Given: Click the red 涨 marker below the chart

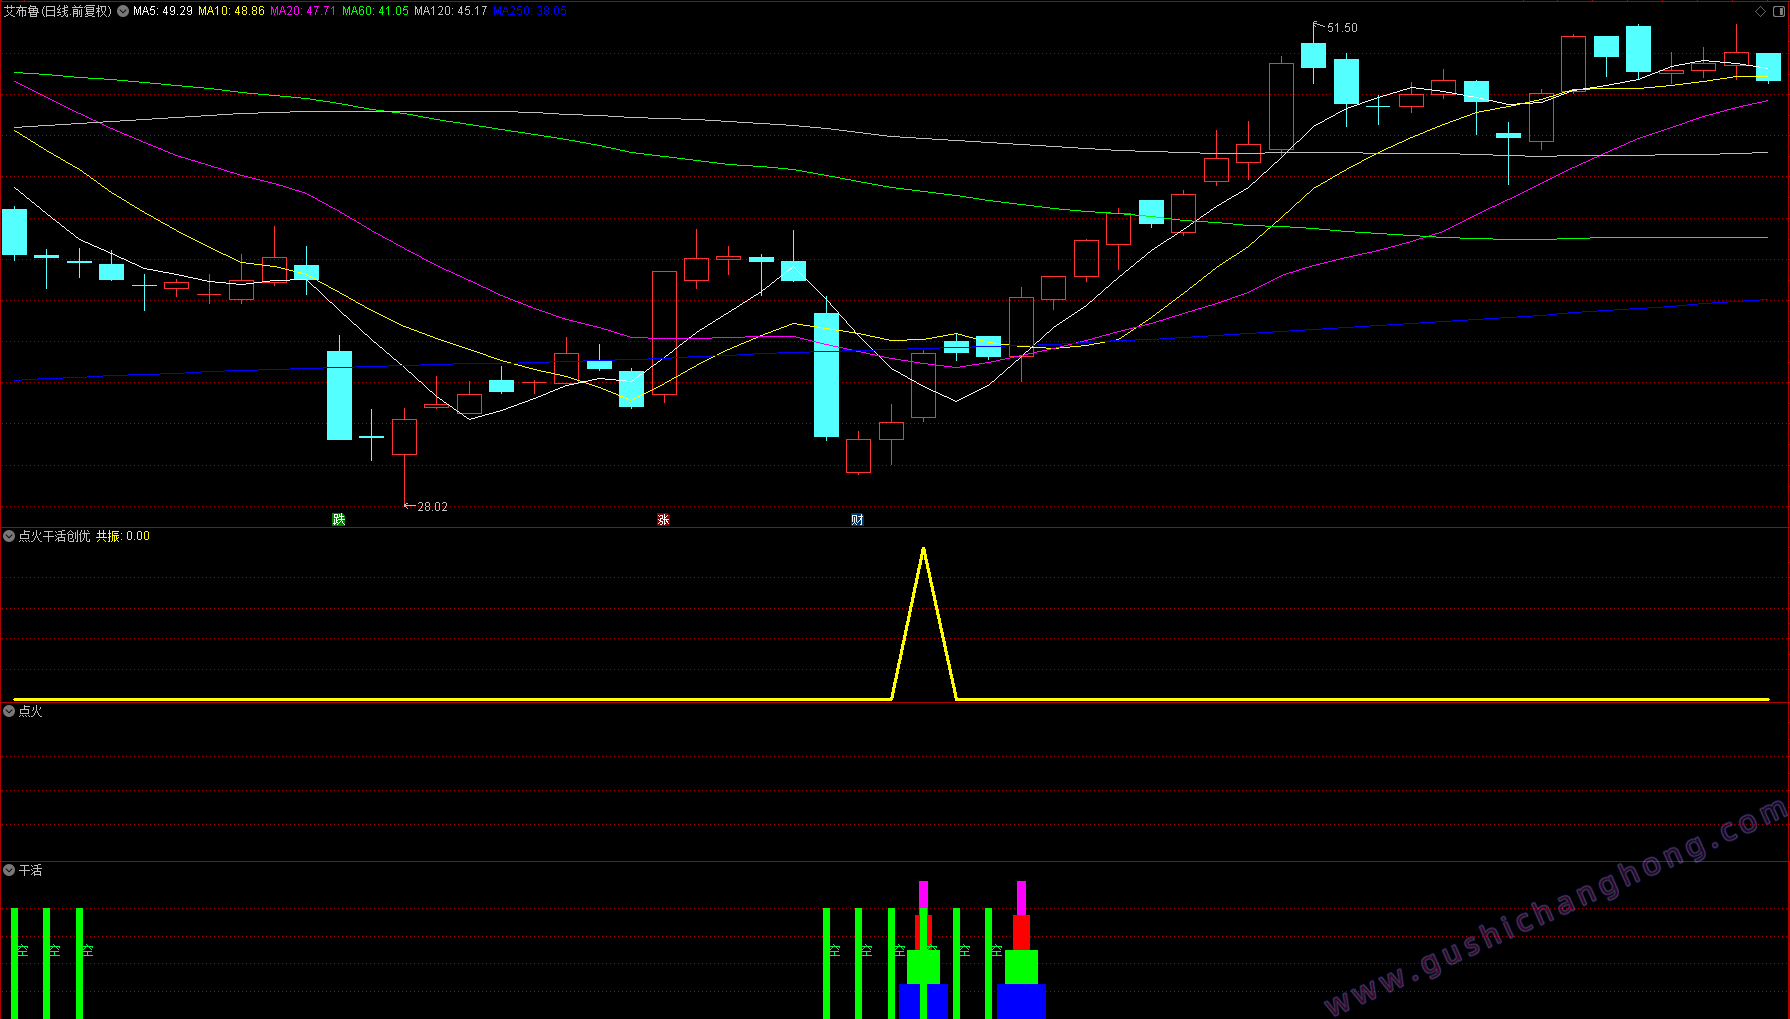Looking at the screenshot, I should point(663,519).
